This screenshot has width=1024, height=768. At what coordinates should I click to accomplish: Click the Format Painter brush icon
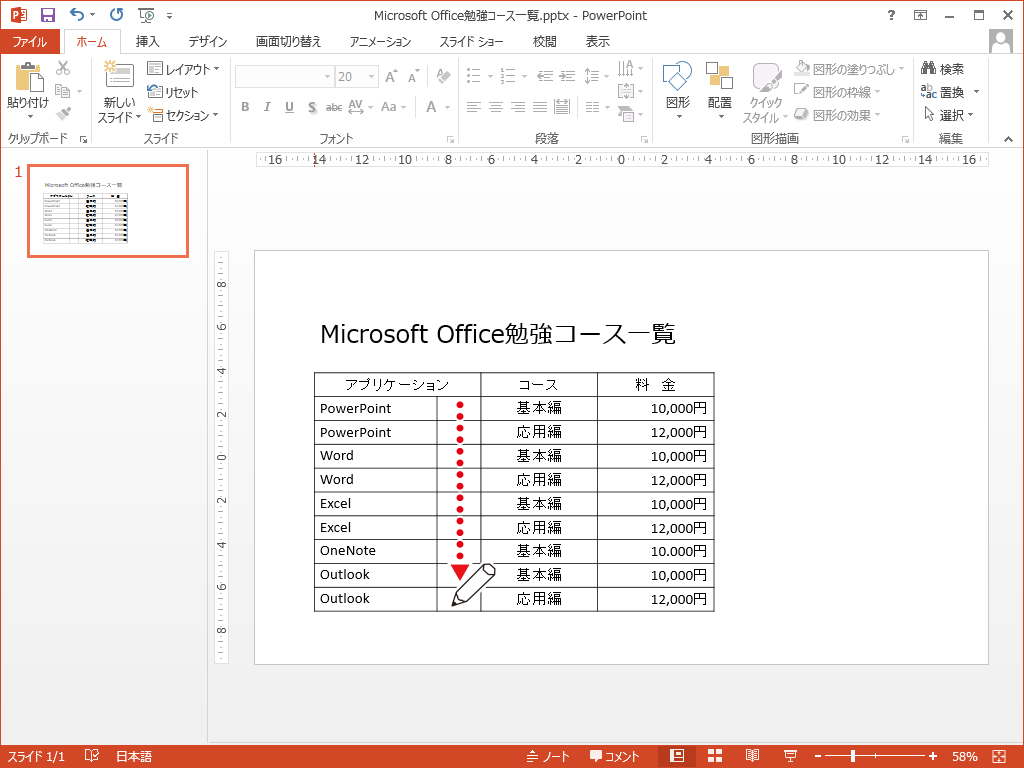pyautogui.click(x=63, y=114)
